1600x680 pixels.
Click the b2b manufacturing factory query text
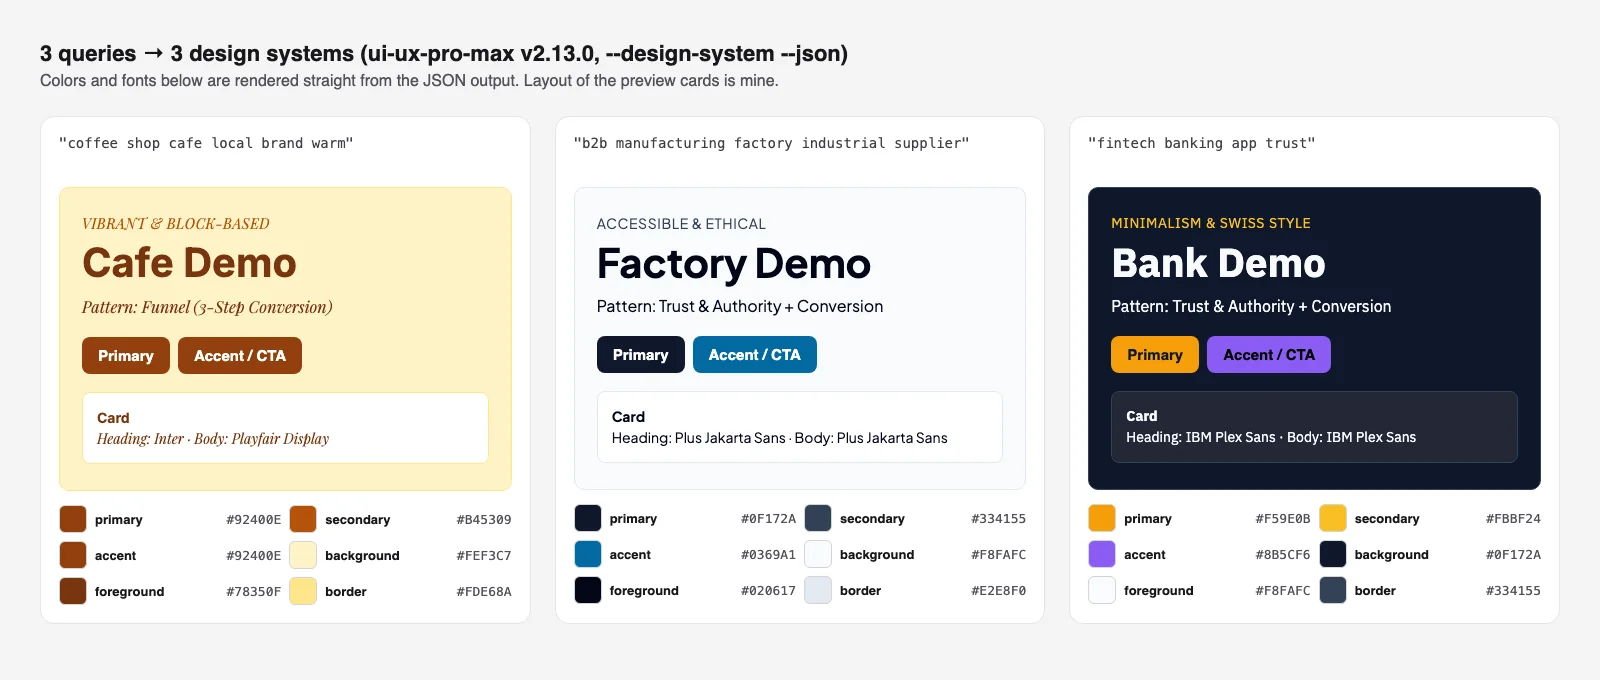(771, 143)
